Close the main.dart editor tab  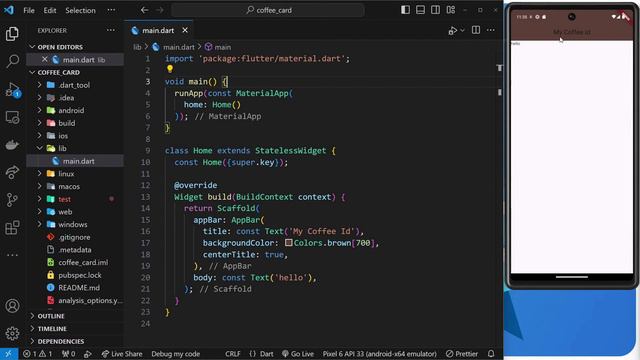click(x=185, y=31)
